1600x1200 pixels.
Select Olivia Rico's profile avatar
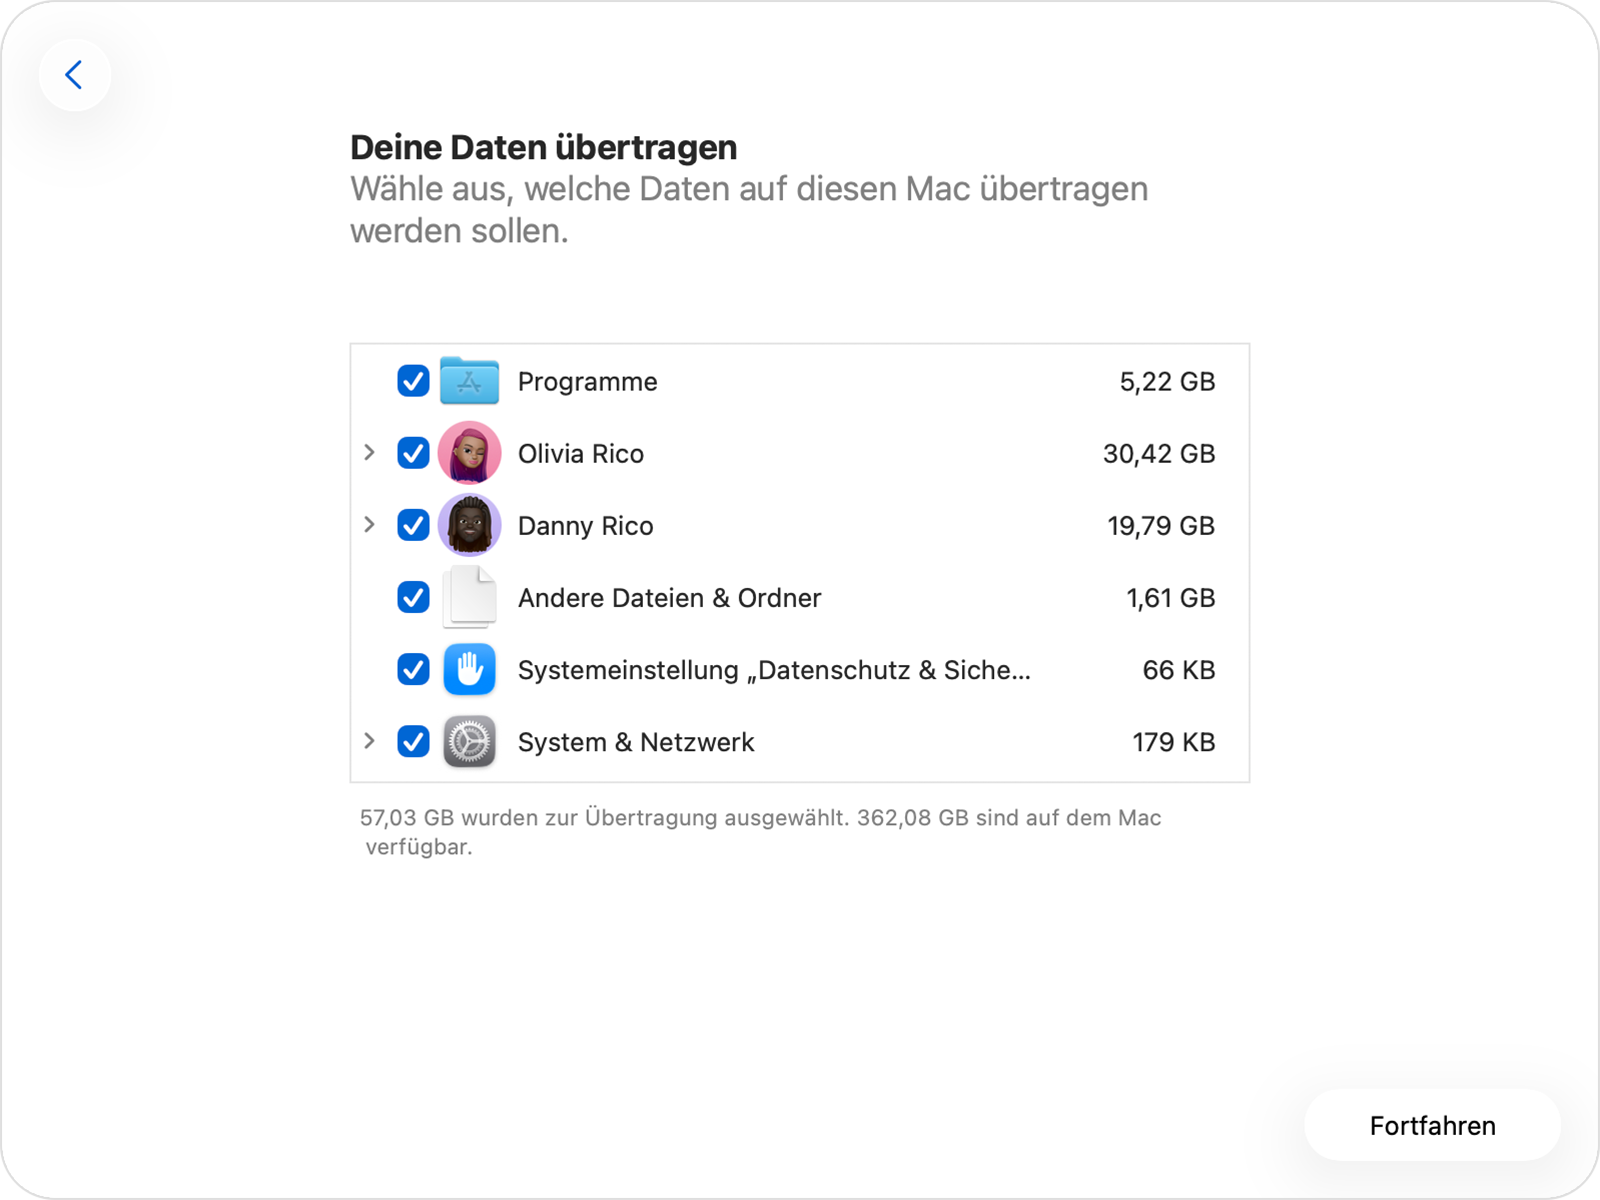[469, 453]
